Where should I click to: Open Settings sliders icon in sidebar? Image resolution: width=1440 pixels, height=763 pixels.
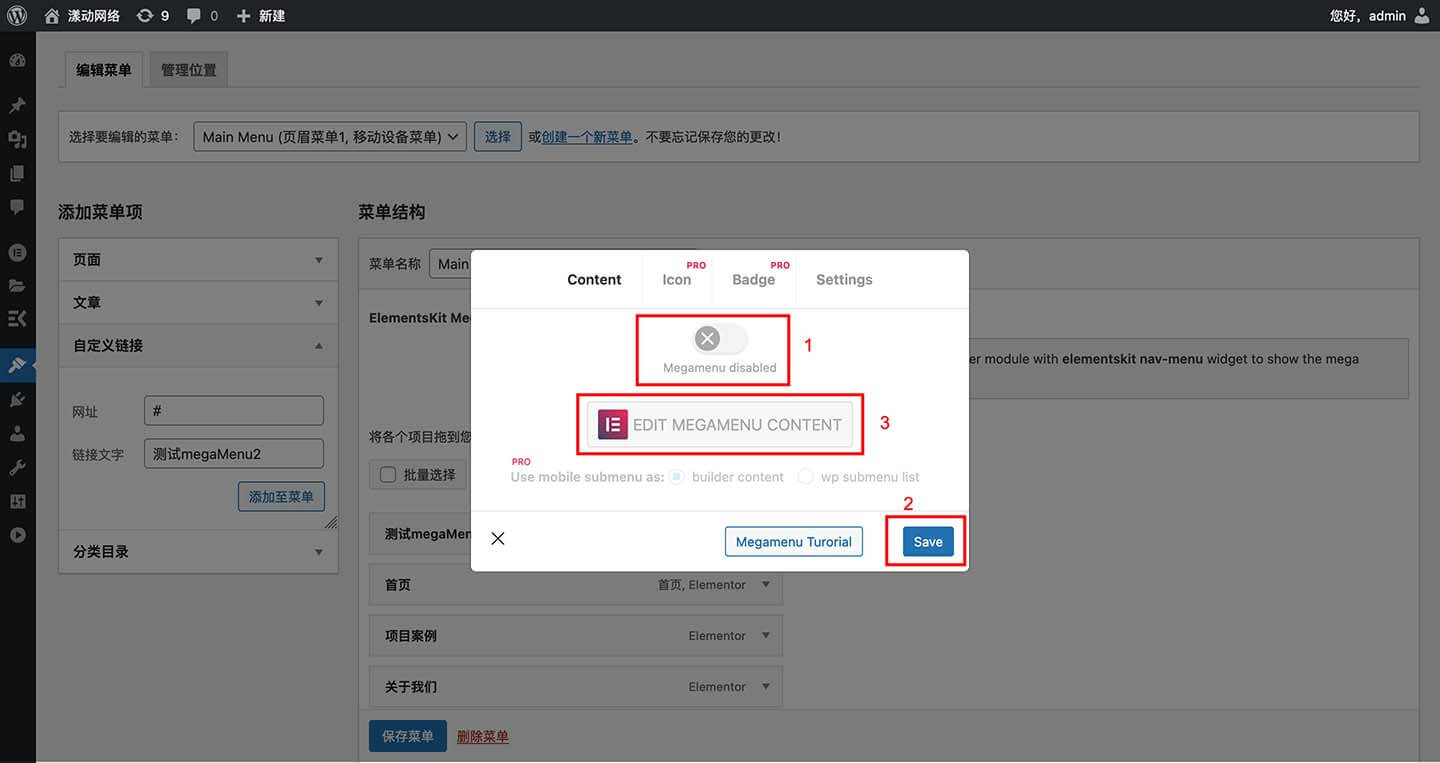(17, 502)
